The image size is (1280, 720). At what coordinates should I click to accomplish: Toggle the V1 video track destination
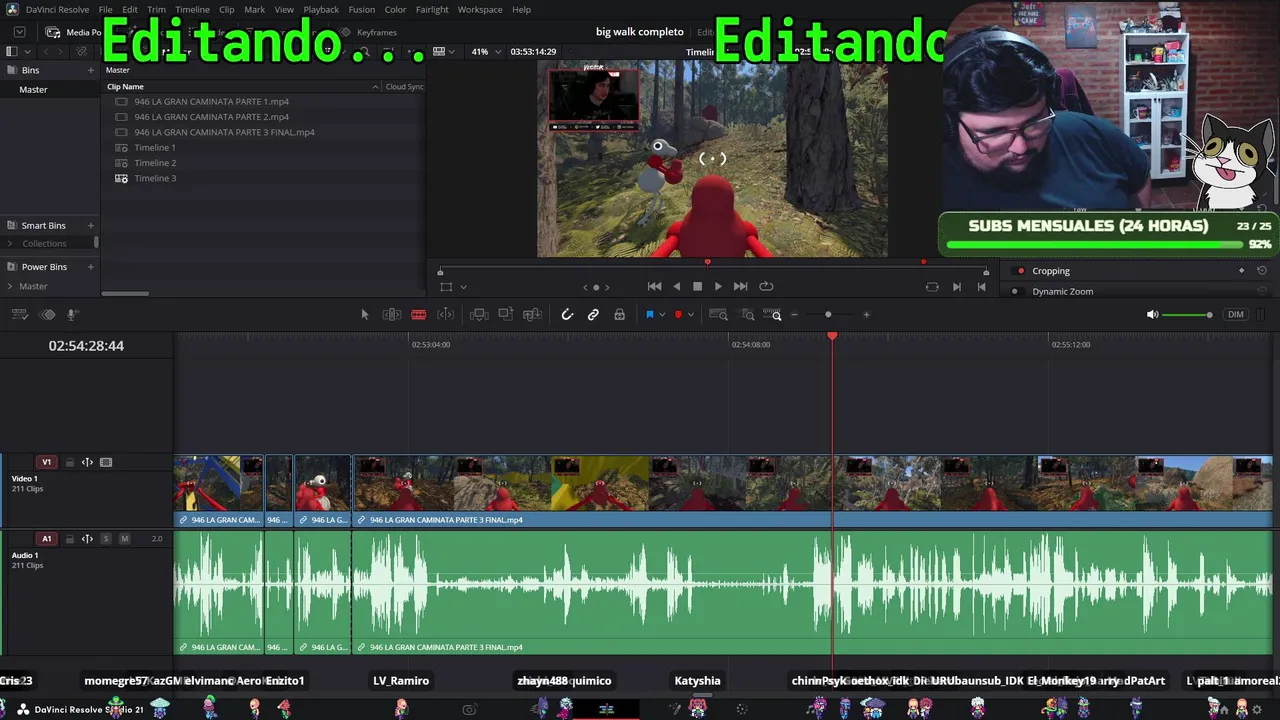[x=46, y=462]
